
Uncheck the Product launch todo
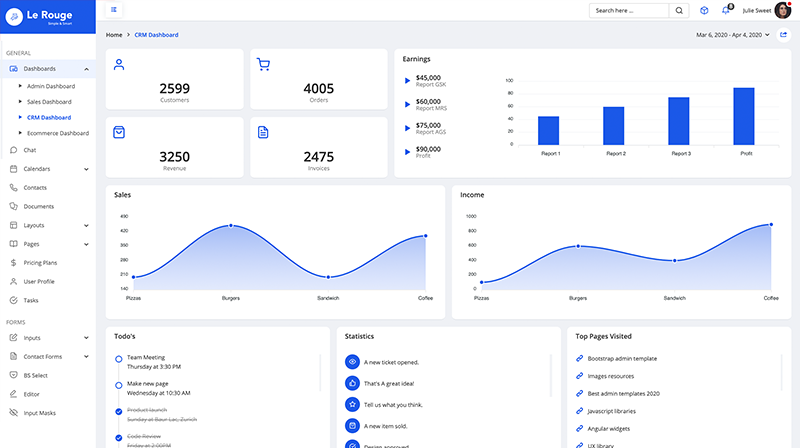click(x=119, y=411)
